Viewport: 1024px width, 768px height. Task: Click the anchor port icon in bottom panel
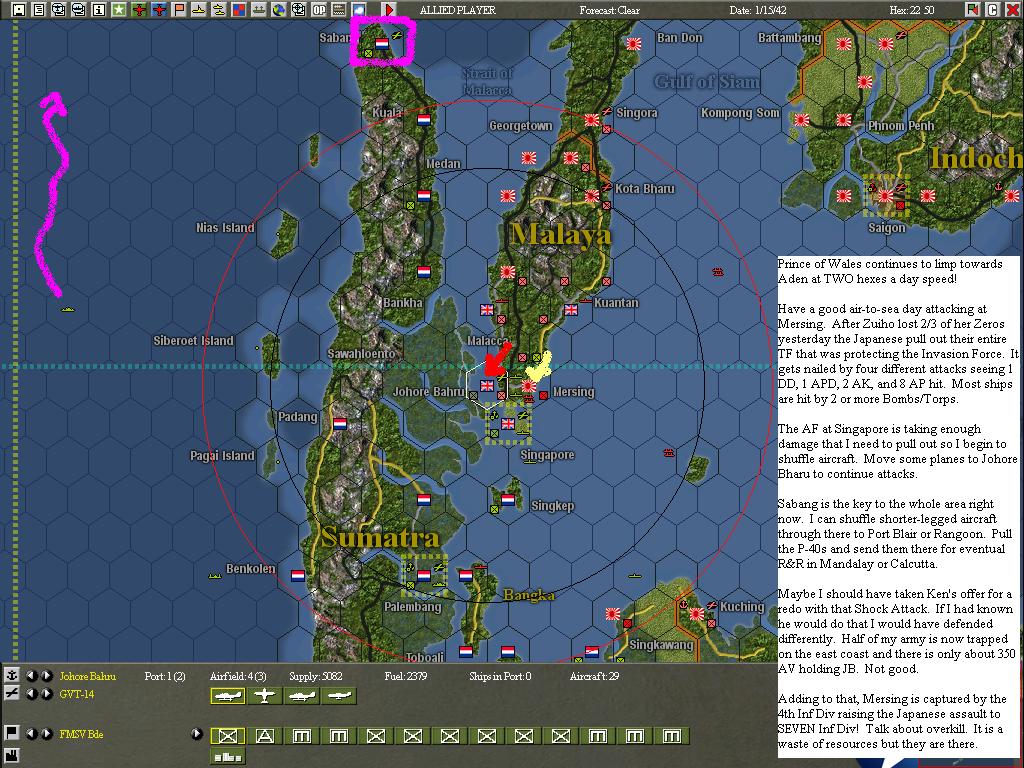pos(12,675)
